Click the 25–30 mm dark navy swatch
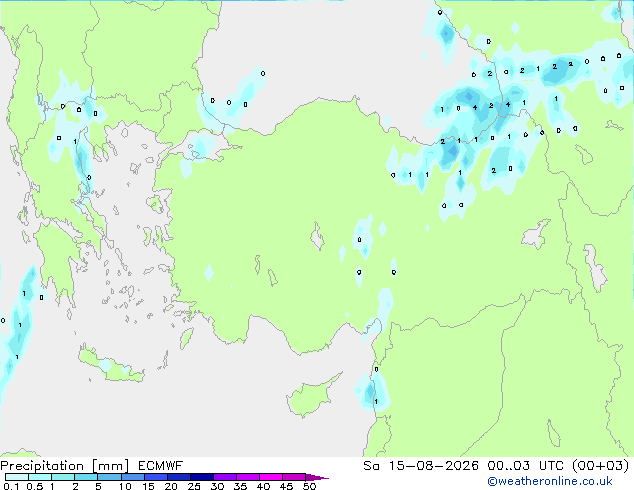Image resolution: width=634 pixels, height=490 pixels. (x=201, y=477)
